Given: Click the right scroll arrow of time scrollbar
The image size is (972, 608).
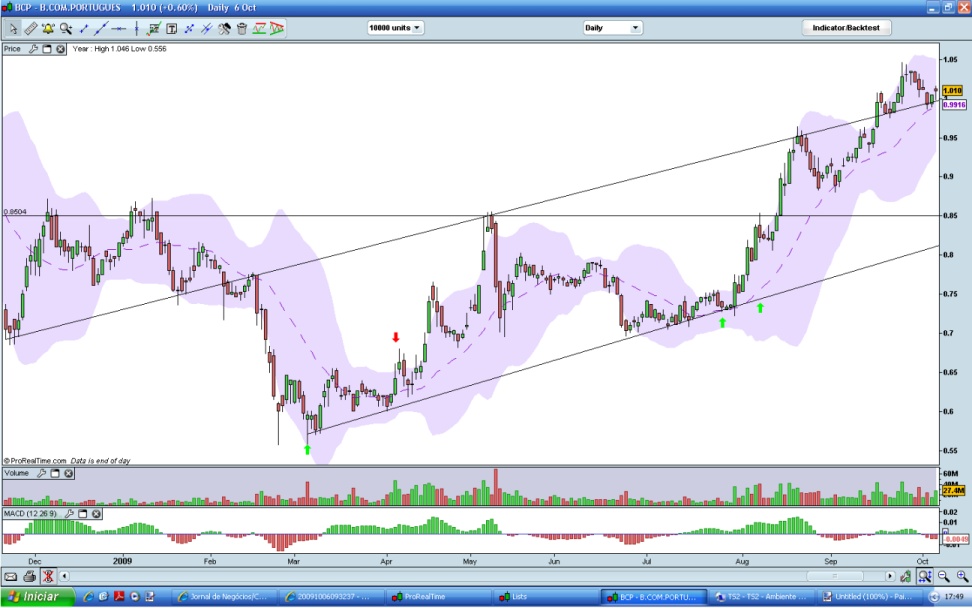Looking at the screenshot, I should pyautogui.click(x=890, y=576).
